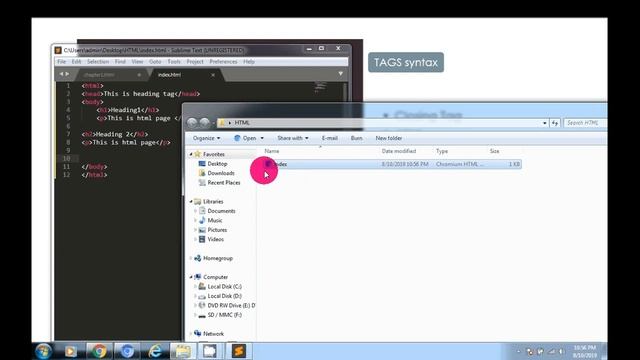Expand the Open button dropdown arrow

pyautogui.click(x=262, y=138)
